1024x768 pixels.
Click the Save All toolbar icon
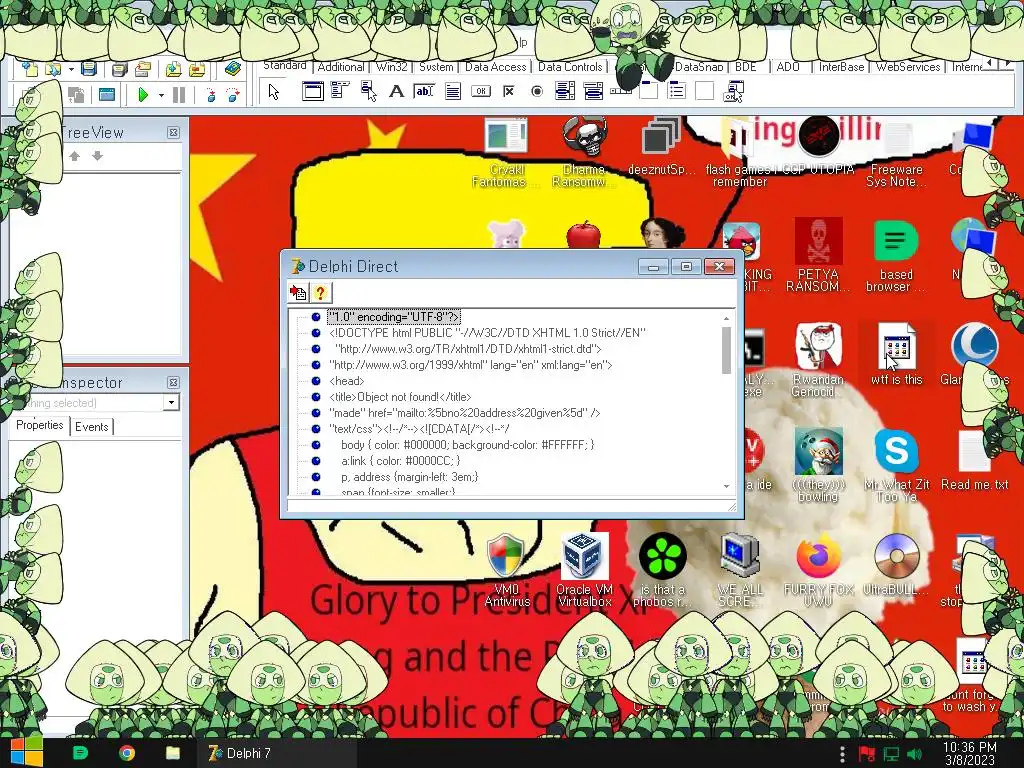(x=119, y=69)
